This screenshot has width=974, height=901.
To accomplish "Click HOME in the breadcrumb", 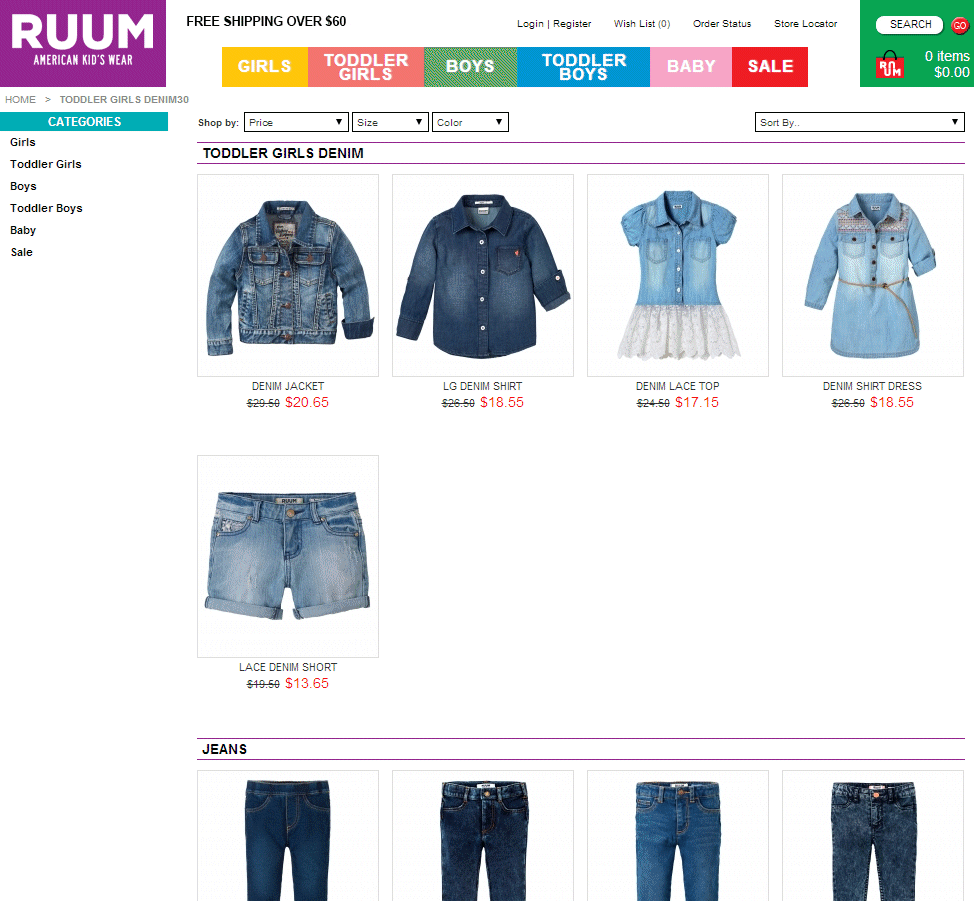I will pos(20,99).
